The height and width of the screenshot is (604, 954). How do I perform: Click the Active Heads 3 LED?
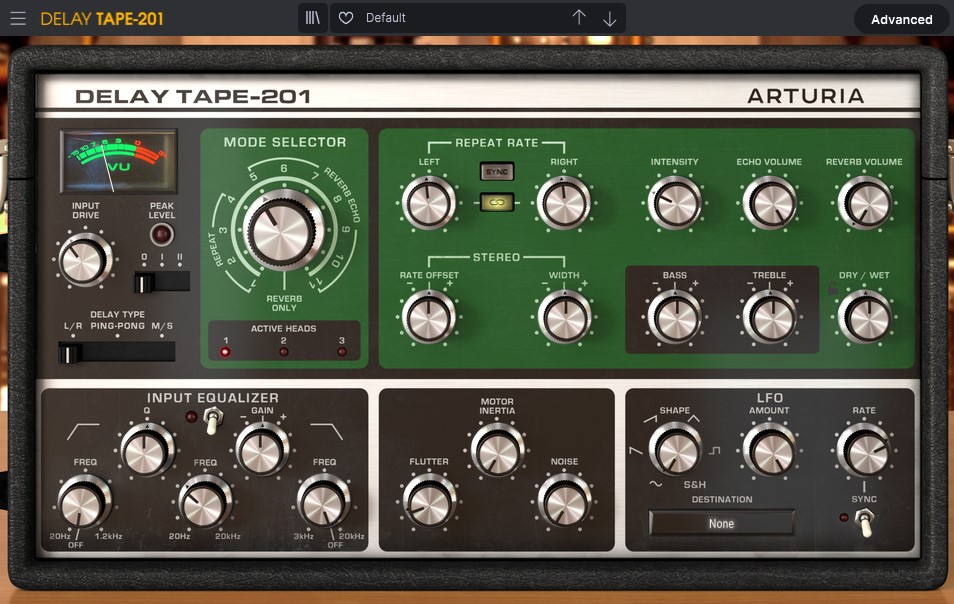(342, 352)
